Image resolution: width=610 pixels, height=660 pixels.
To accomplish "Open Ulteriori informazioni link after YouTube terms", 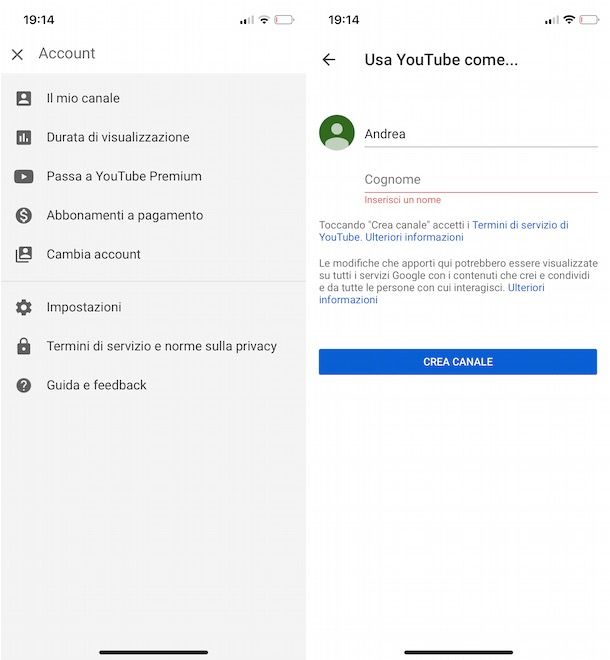I will click(414, 237).
